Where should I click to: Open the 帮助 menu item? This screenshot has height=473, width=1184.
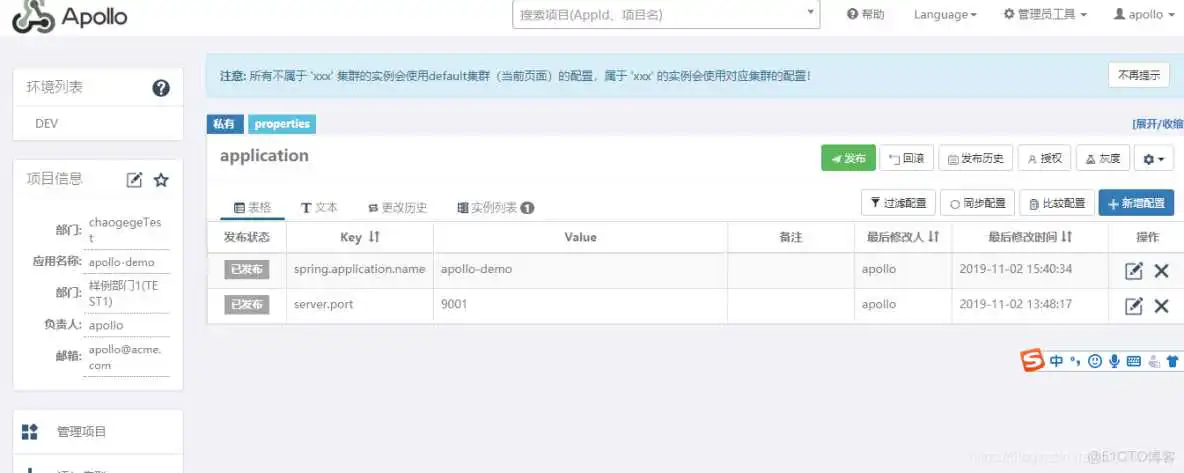[865, 14]
